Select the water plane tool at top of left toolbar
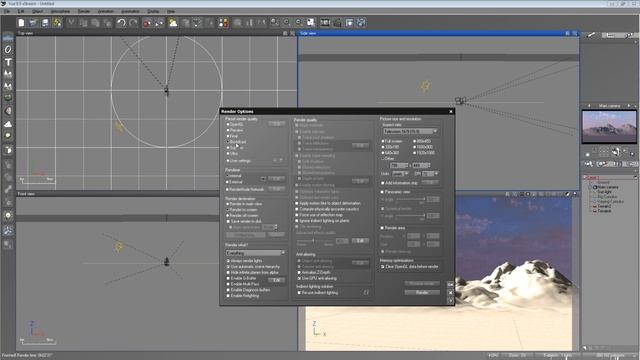Screen dimensions: 640x360 coord(8,38)
